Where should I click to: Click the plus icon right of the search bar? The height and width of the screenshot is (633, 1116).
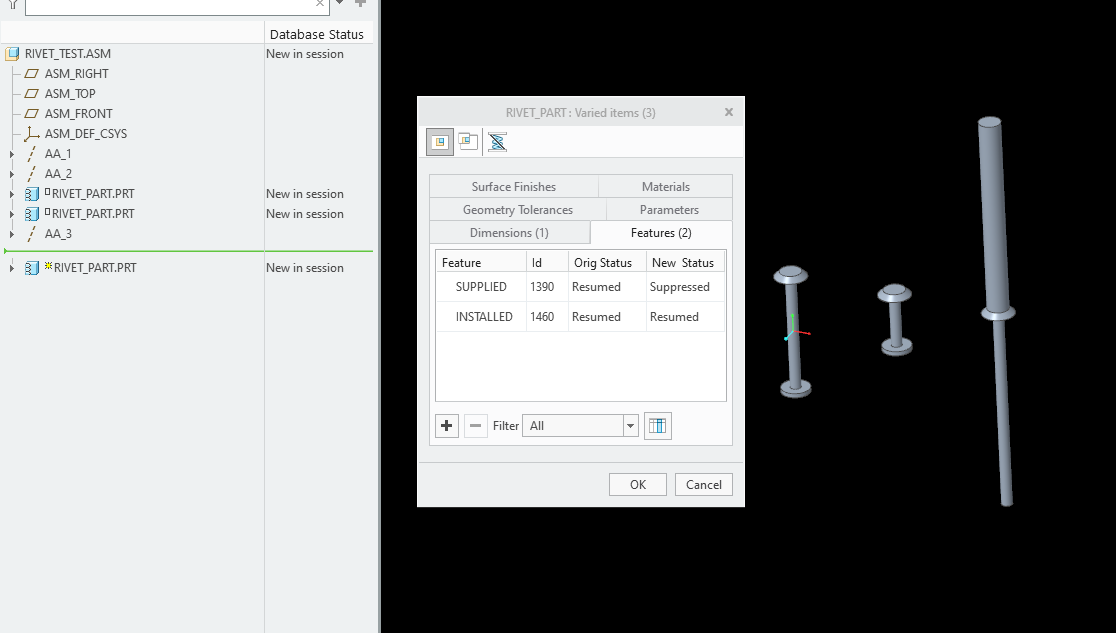pyautogui.click(x=359, y=5)
